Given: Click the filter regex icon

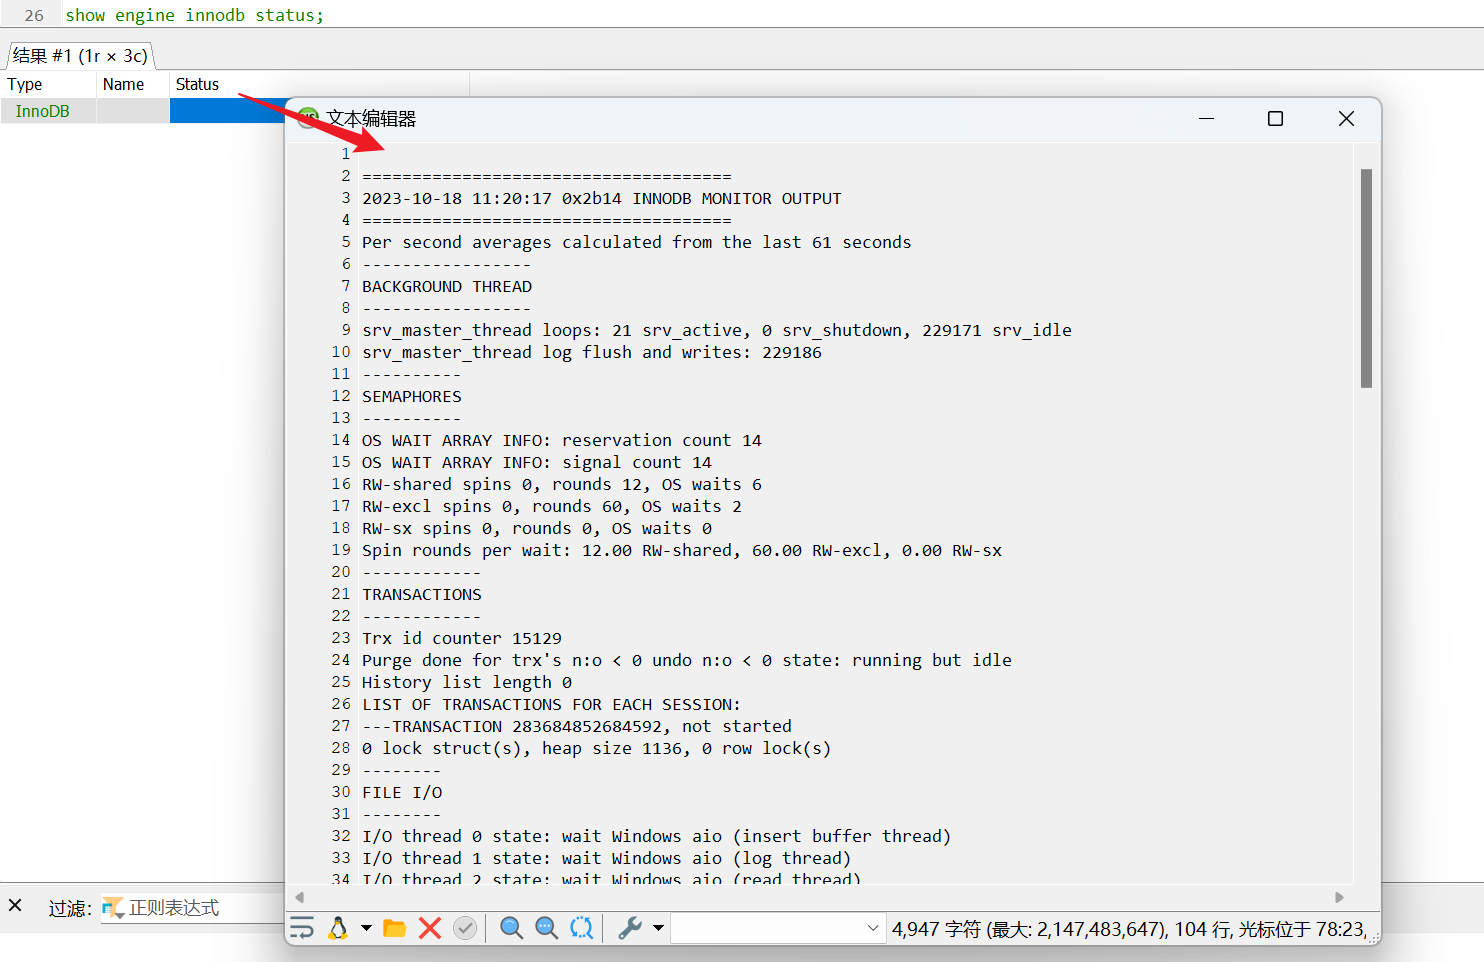Looking at the screenshot, I should 113,908.
